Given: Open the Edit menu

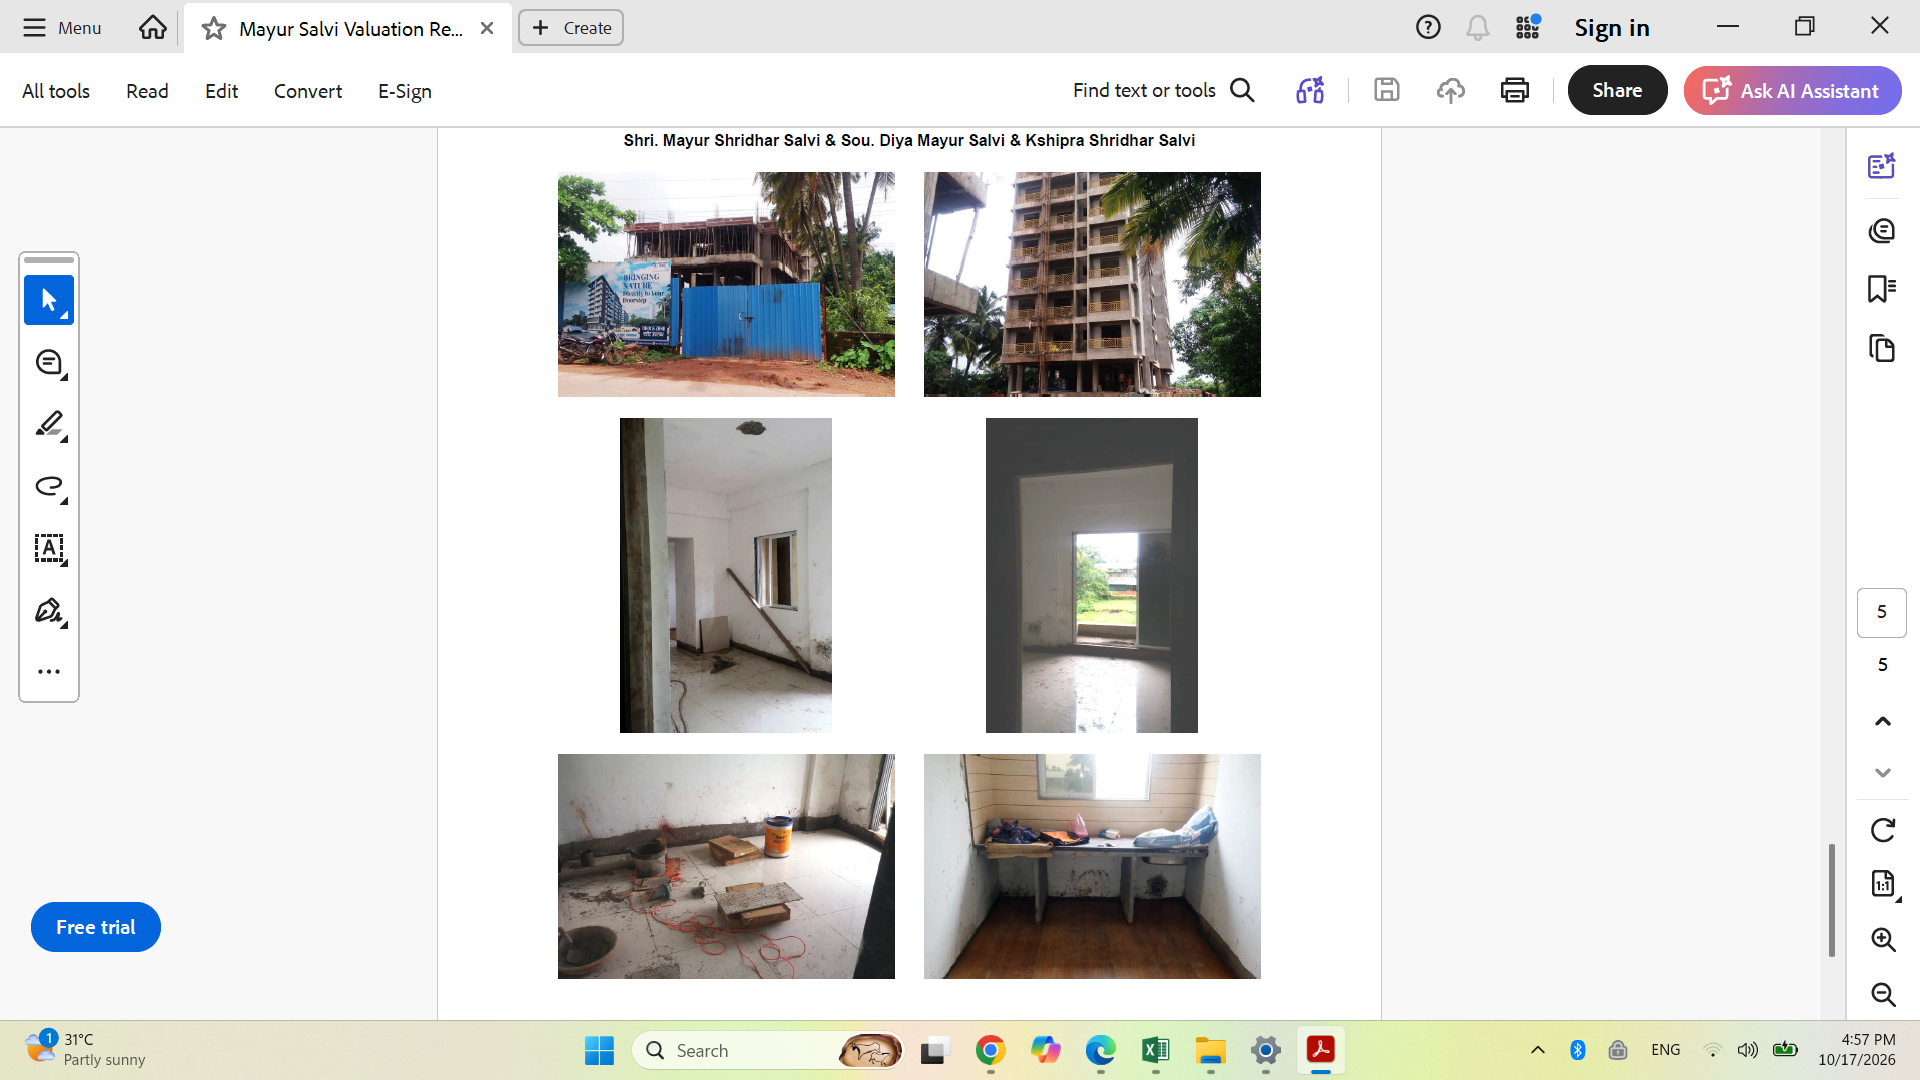Looking at the screenshot, I should tap(221, 91).
